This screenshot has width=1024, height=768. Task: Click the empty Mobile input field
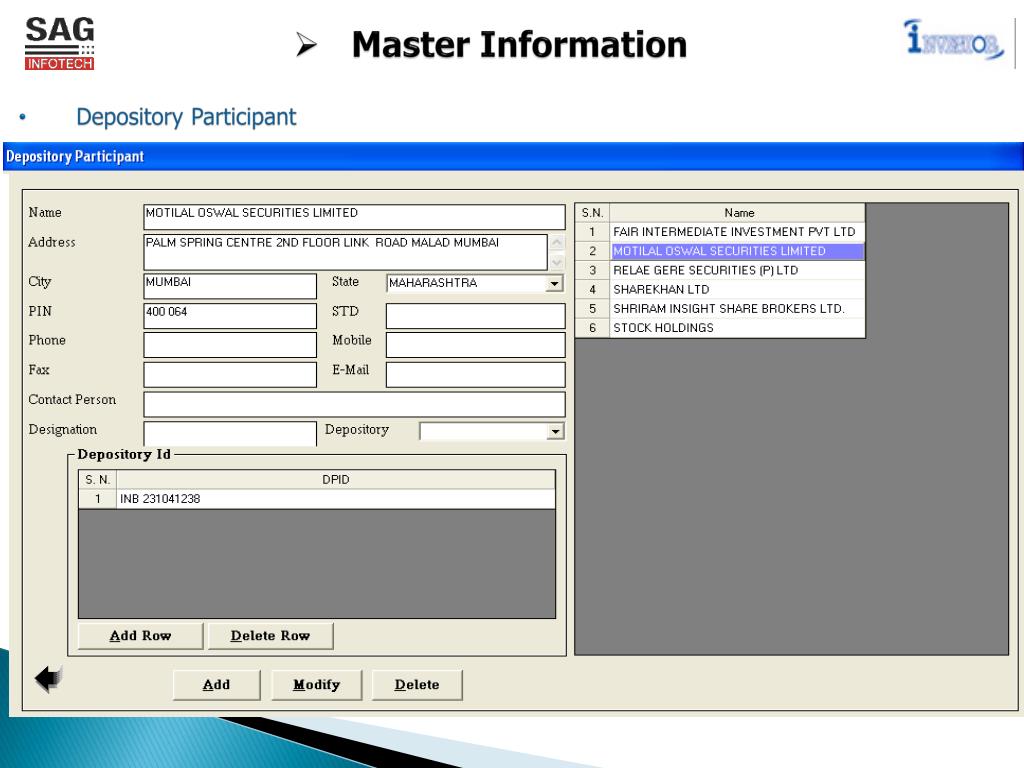pos(475,345)
